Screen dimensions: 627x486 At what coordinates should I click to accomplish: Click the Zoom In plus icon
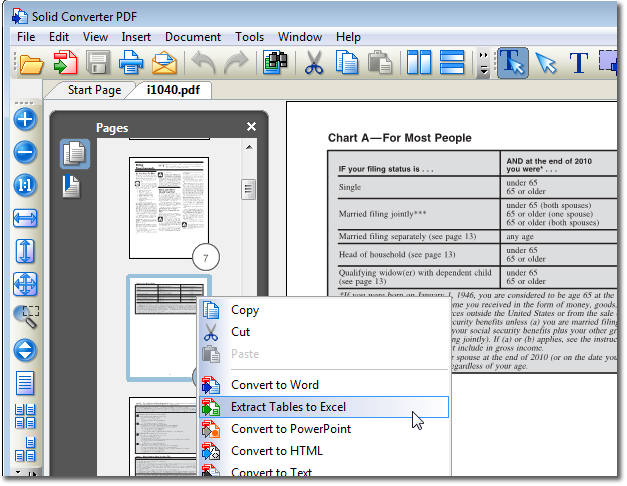(25, 119)
